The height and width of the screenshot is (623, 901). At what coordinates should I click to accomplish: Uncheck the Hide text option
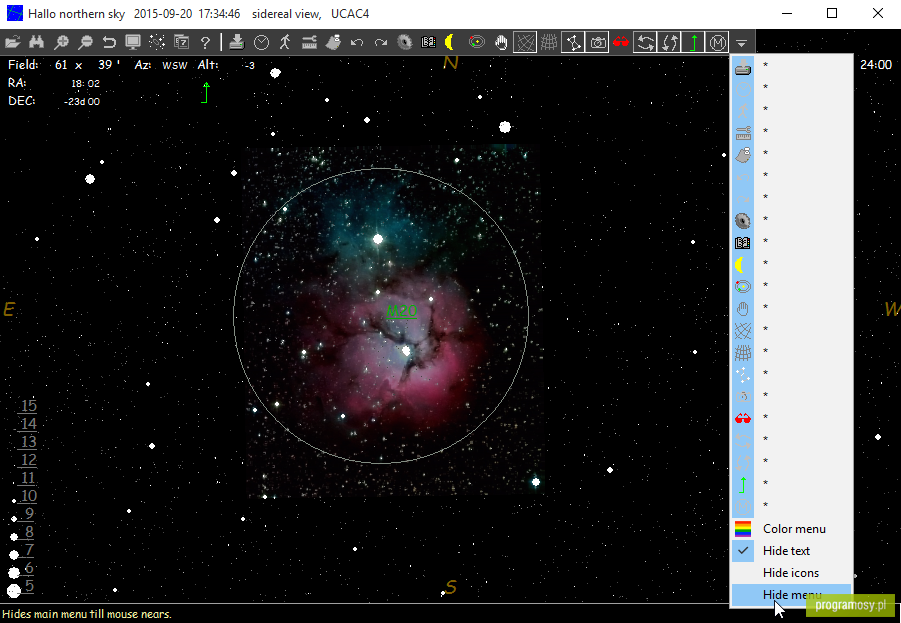[792, 551]
